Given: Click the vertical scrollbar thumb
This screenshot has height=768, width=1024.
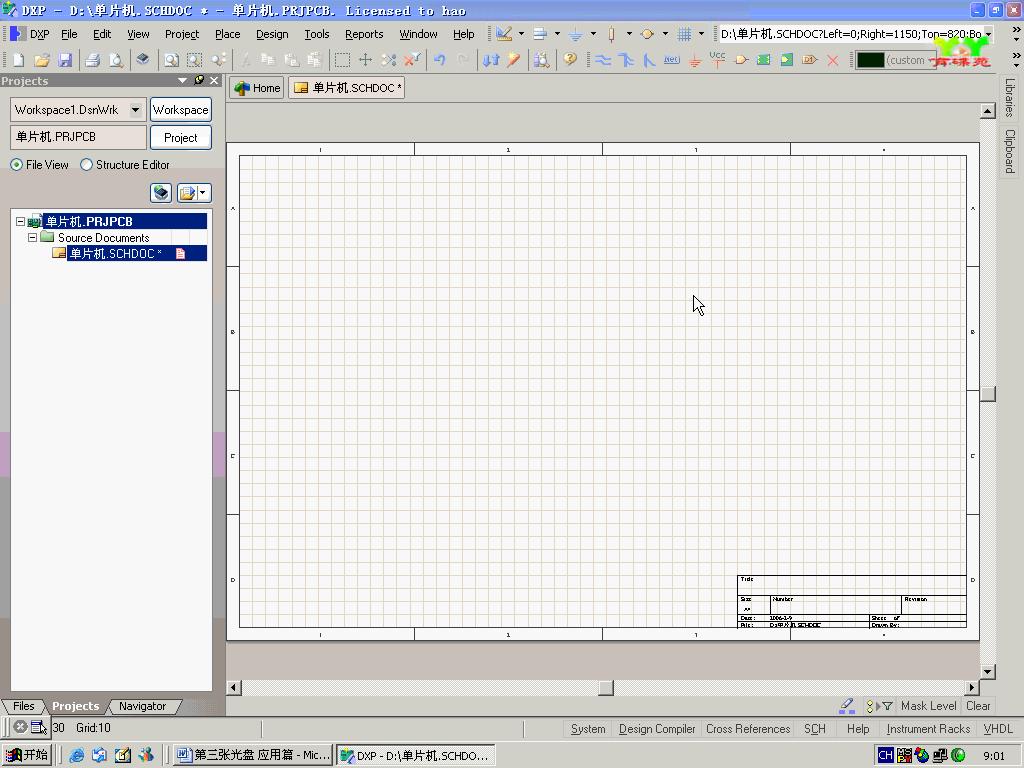Looking at the screenshot, I should (x=987, y=394).
